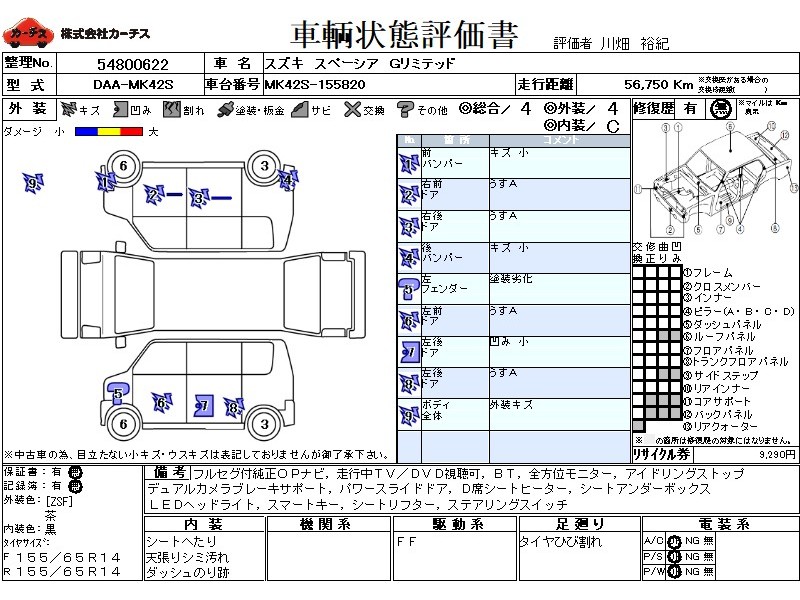Click the number 3 icon in the 右後ドア table row
800x600 pixels.
(409, 226)
